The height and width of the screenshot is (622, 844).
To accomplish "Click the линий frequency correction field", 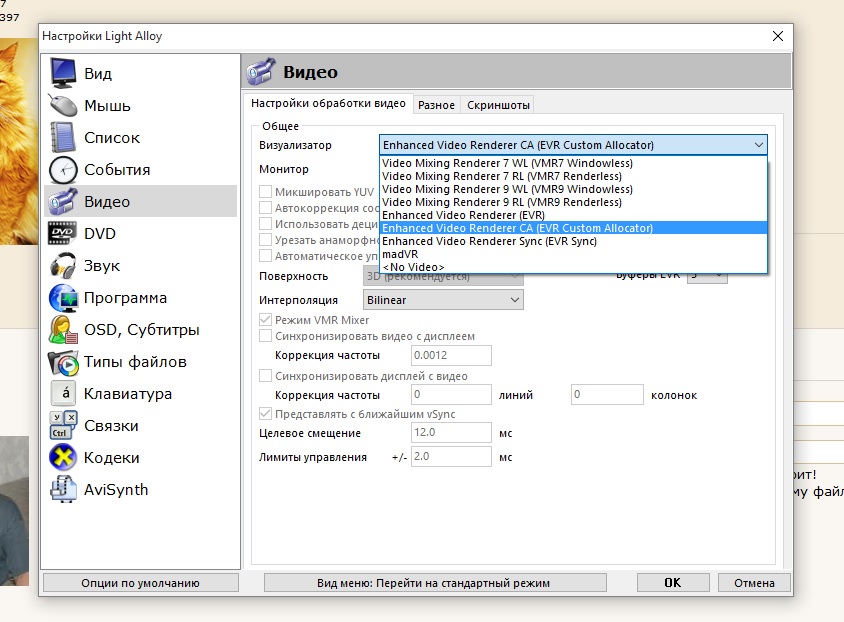I will 451,394.
